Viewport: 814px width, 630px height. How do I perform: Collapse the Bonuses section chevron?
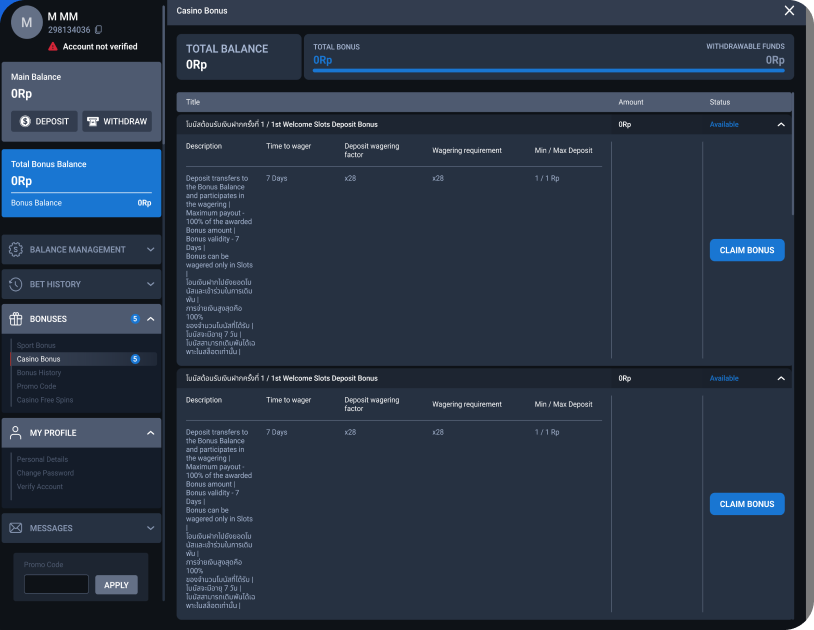coord(150,319)
